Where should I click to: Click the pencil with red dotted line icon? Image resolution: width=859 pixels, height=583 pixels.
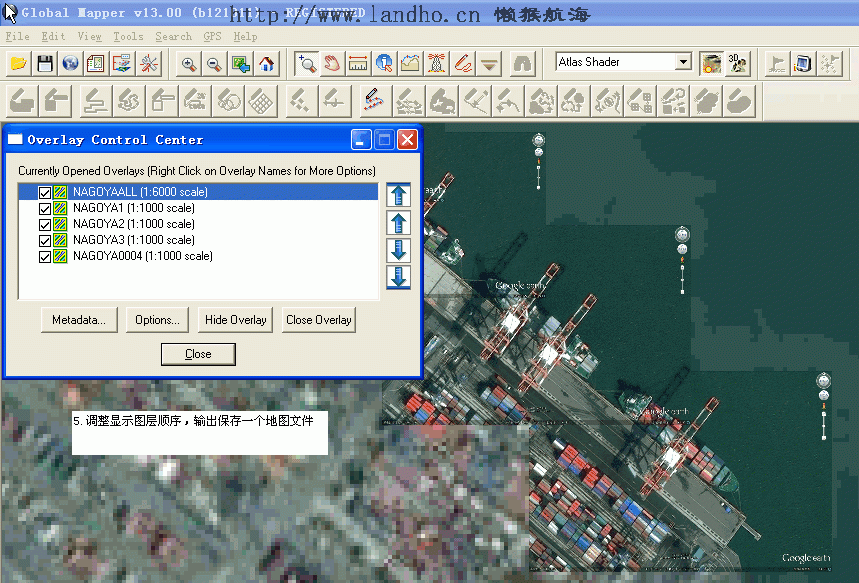pos(373,101)
